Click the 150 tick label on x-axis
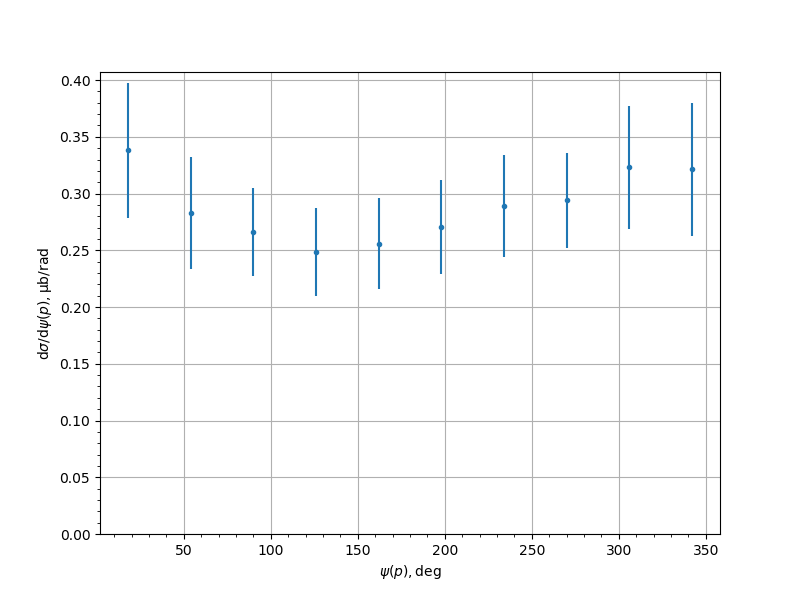Image resolution: width=800 pixels, height=600 pixels. tap(358, 551)
